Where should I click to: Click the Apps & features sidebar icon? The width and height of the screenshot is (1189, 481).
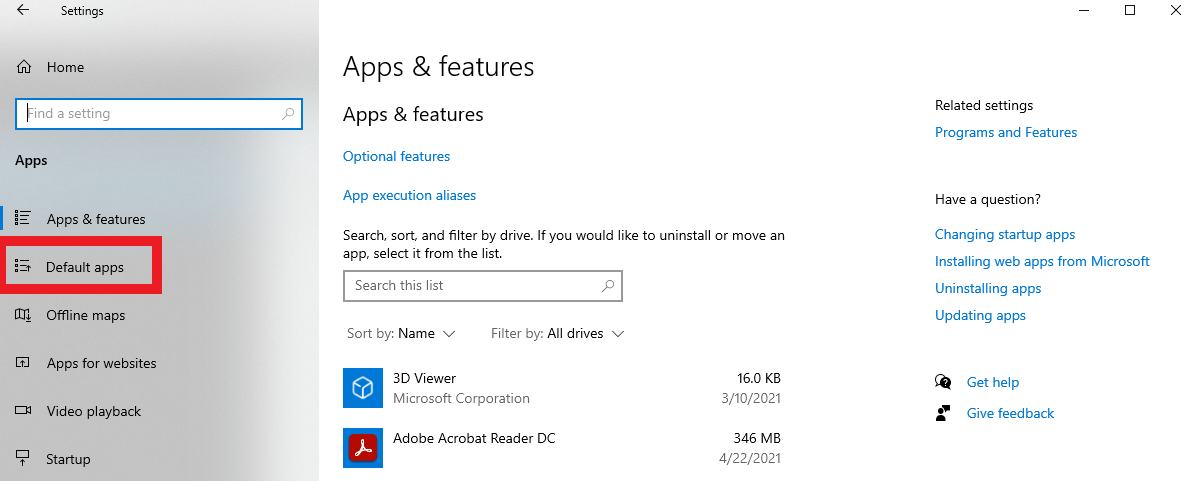click(x=23, y=219)
